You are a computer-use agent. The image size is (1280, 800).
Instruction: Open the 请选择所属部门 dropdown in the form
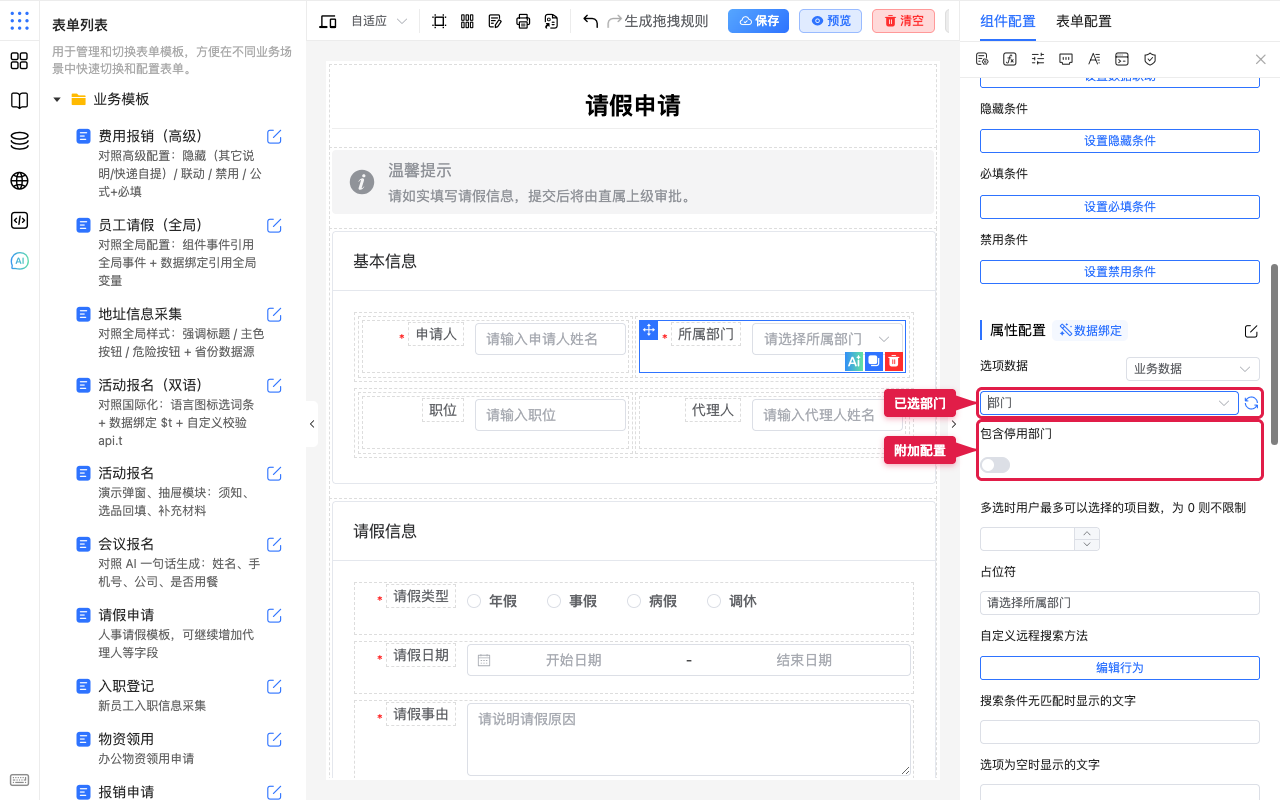pyautogui.click(x=828, y=339)
